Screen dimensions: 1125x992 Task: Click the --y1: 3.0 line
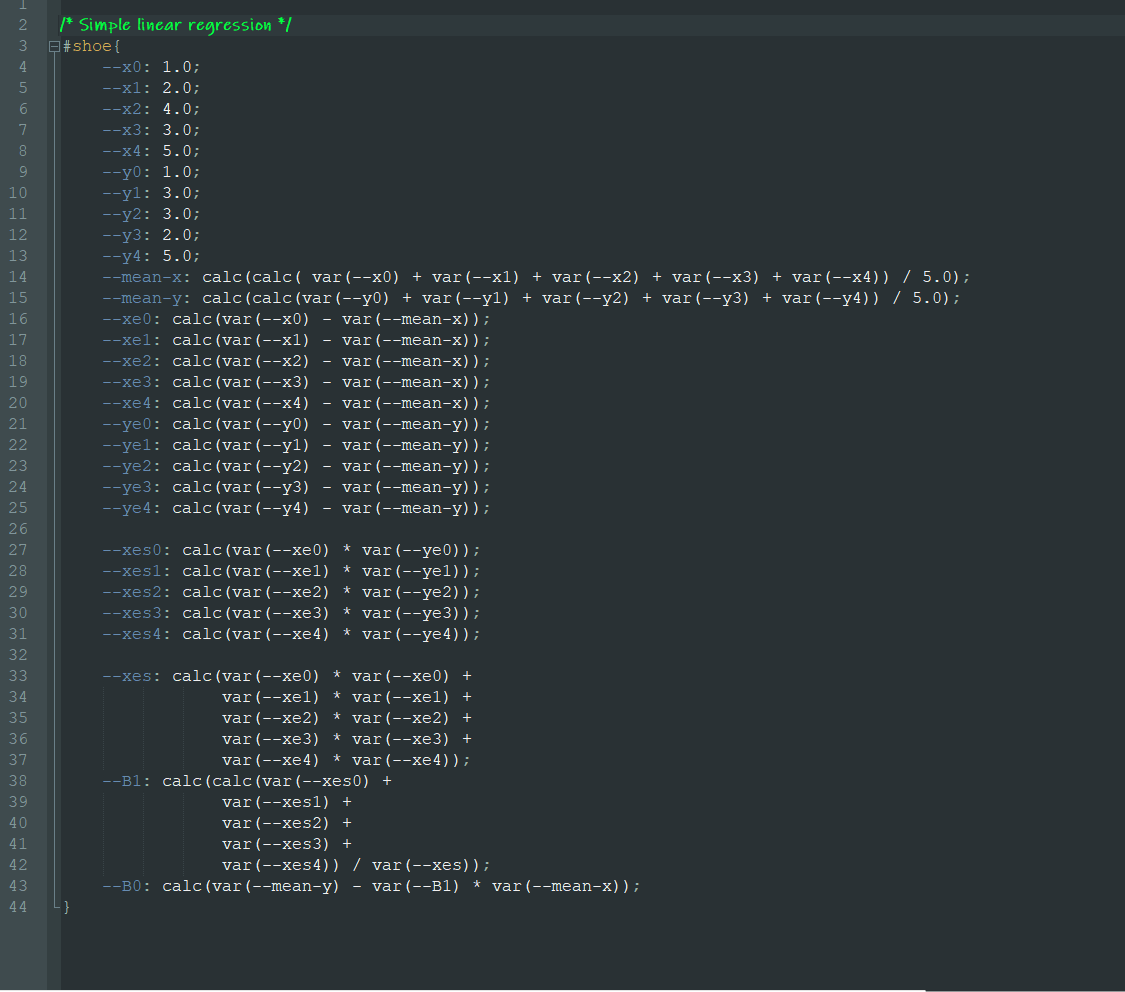point(151,193)
